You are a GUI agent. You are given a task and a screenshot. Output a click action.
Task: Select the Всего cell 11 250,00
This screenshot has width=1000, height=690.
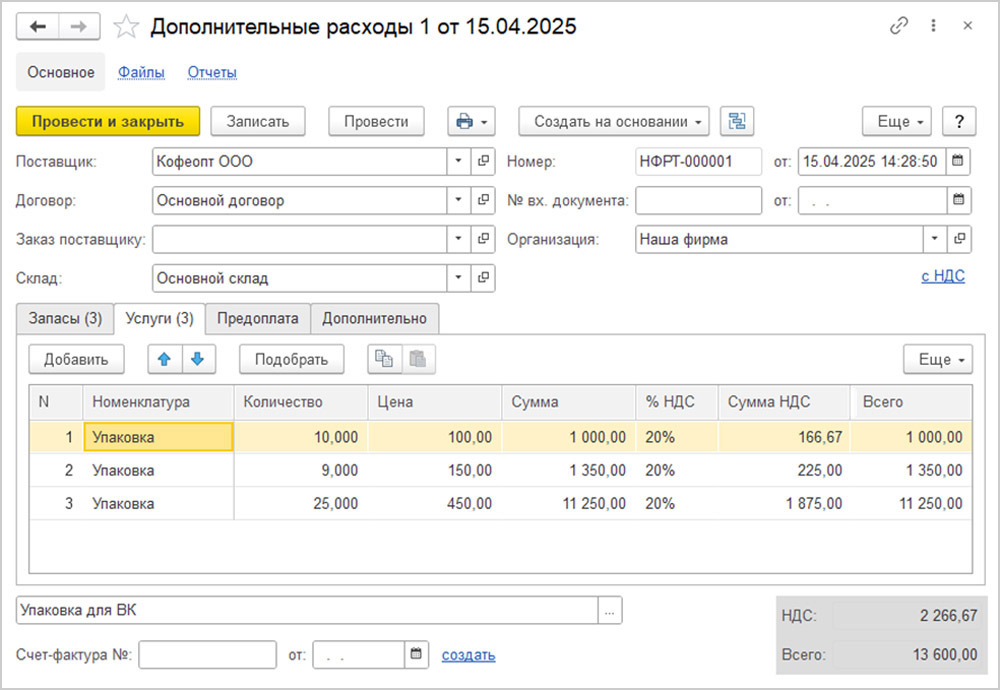click(x=911, y=503)
